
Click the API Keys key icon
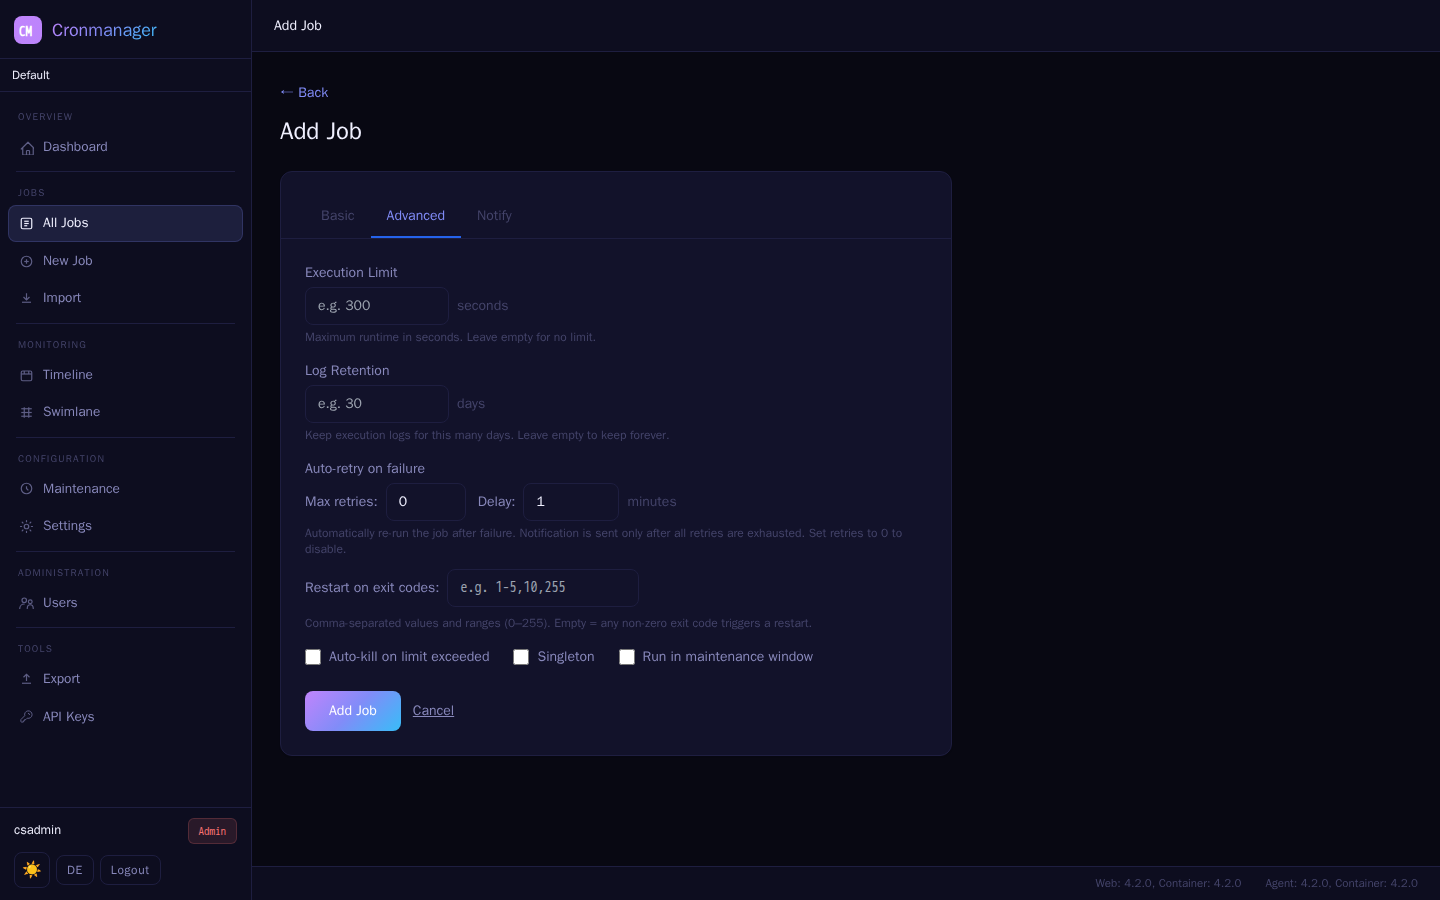(x=27, y=718)
